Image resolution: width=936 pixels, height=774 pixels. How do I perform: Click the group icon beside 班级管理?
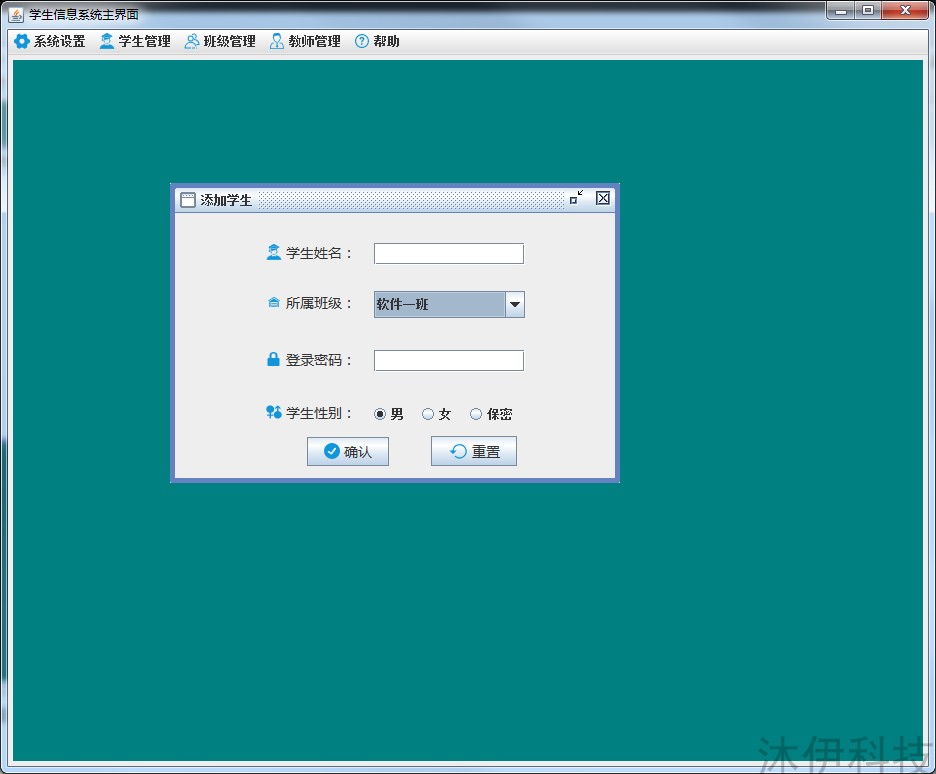(192, 41)
